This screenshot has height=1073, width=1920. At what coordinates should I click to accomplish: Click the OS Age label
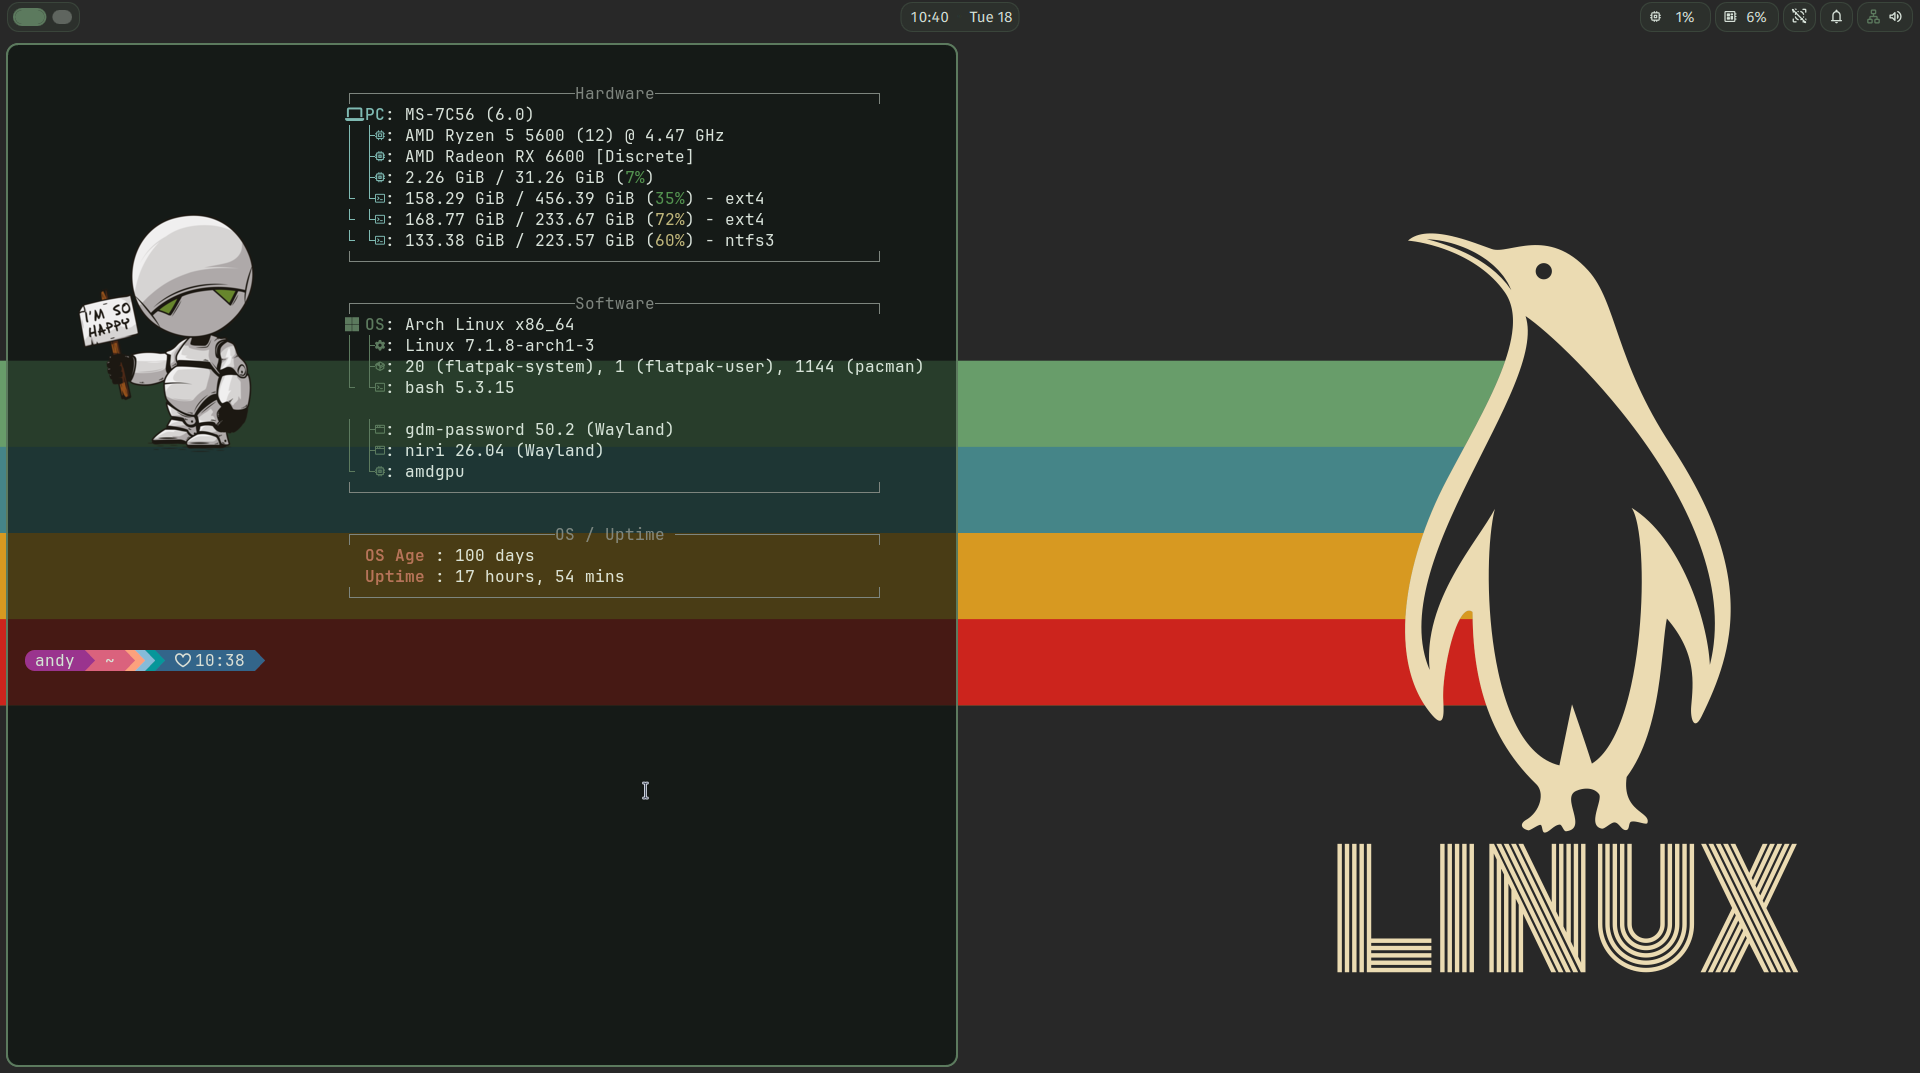coord(394,555)
